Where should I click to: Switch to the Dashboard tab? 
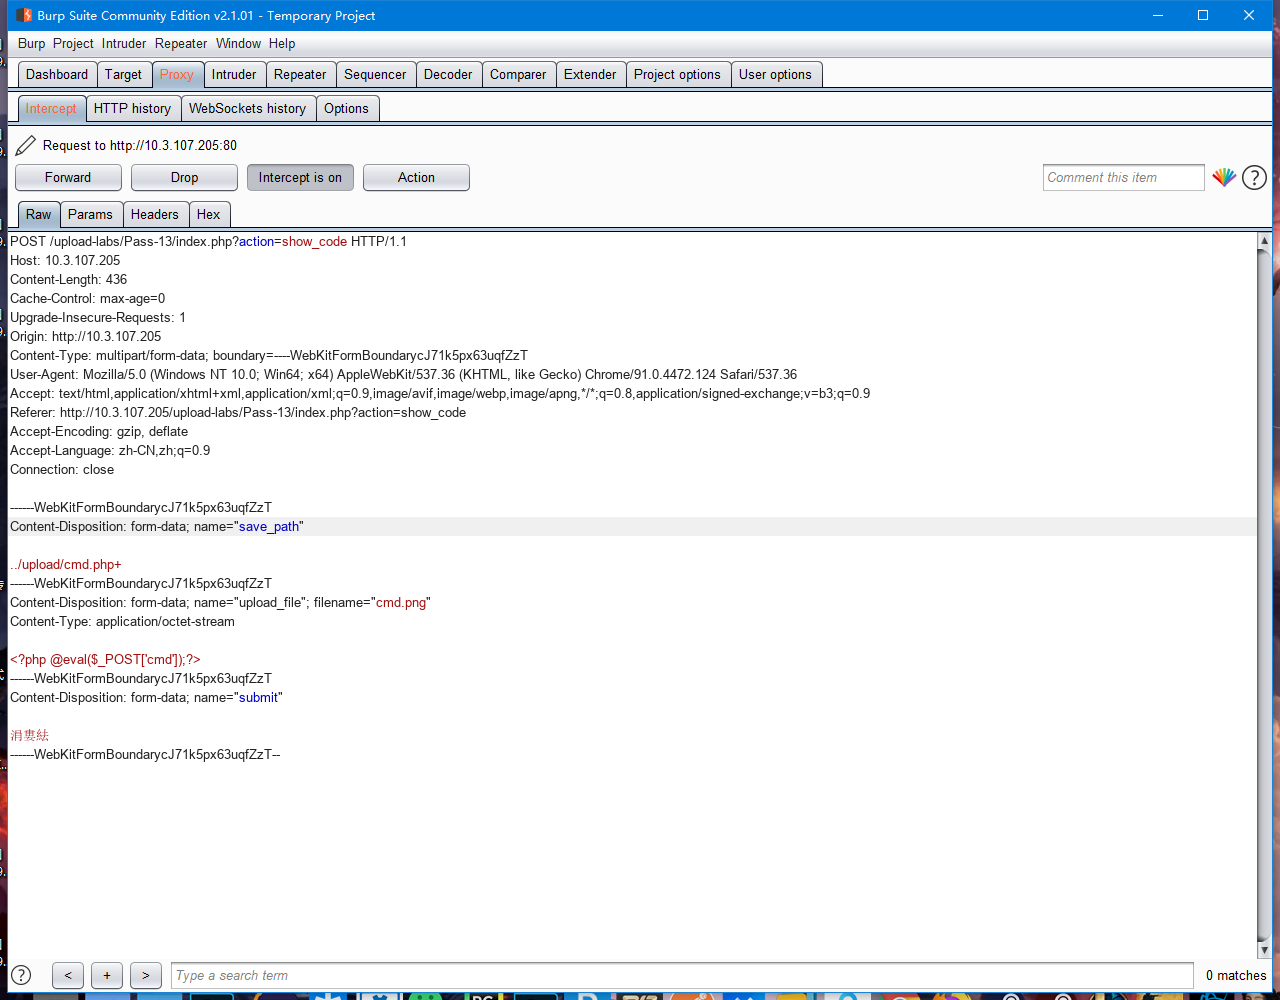[x=57, y=74]
